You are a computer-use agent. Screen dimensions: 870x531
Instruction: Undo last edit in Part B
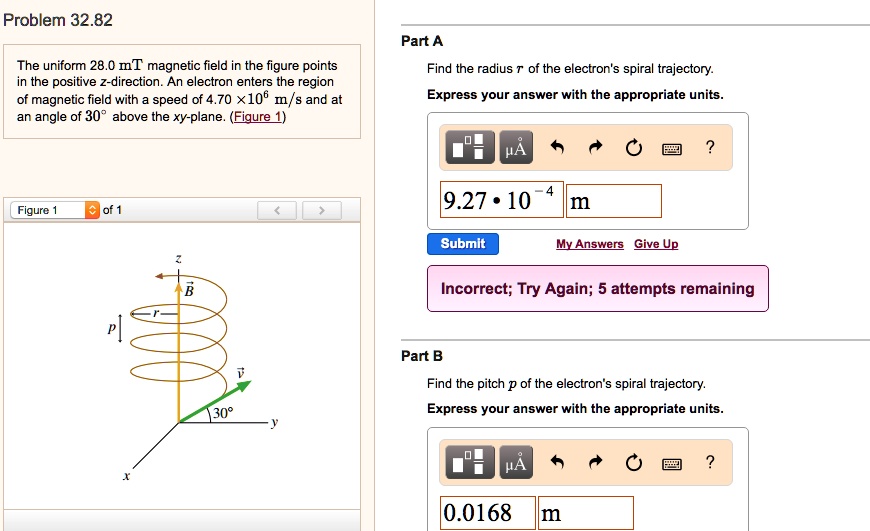pyautogui.click(x=558, y=462)
